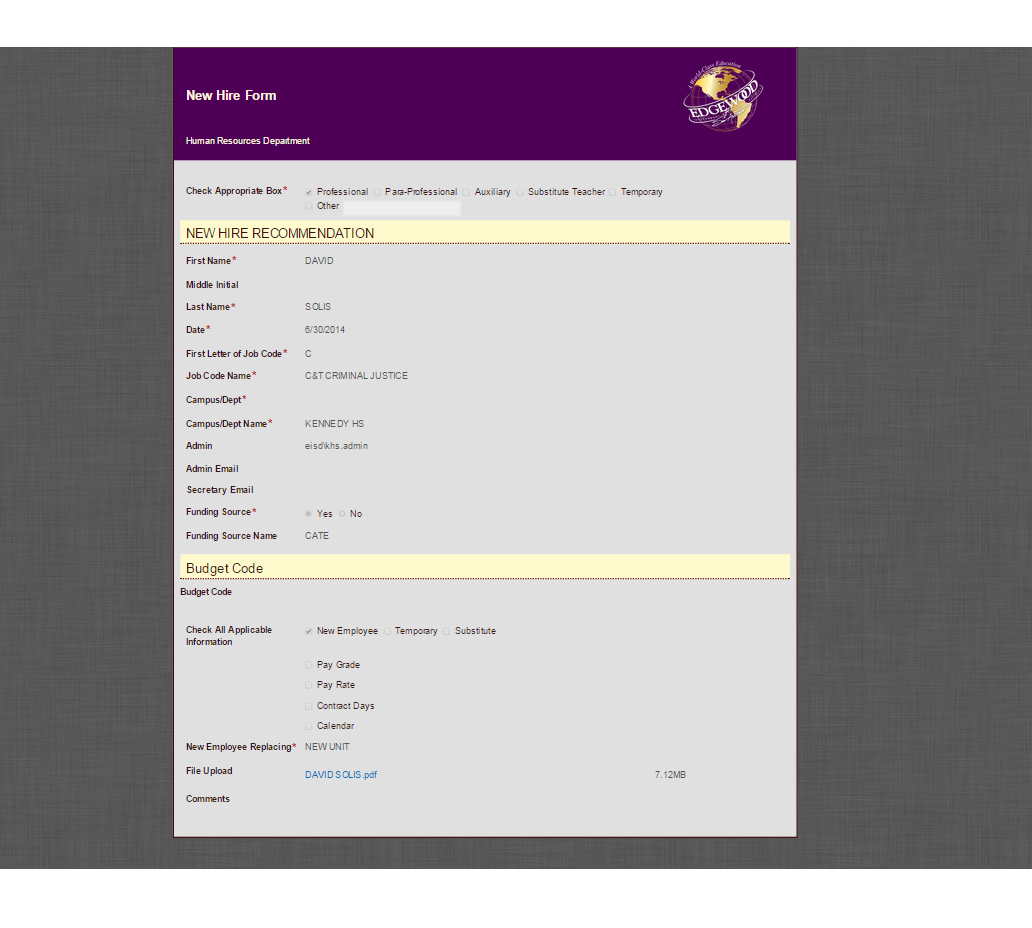The height and width of the screenshot is (928, 1032).
Task: Select the No funding source radio
Action: pyautogui.click(x=342, y=513)
